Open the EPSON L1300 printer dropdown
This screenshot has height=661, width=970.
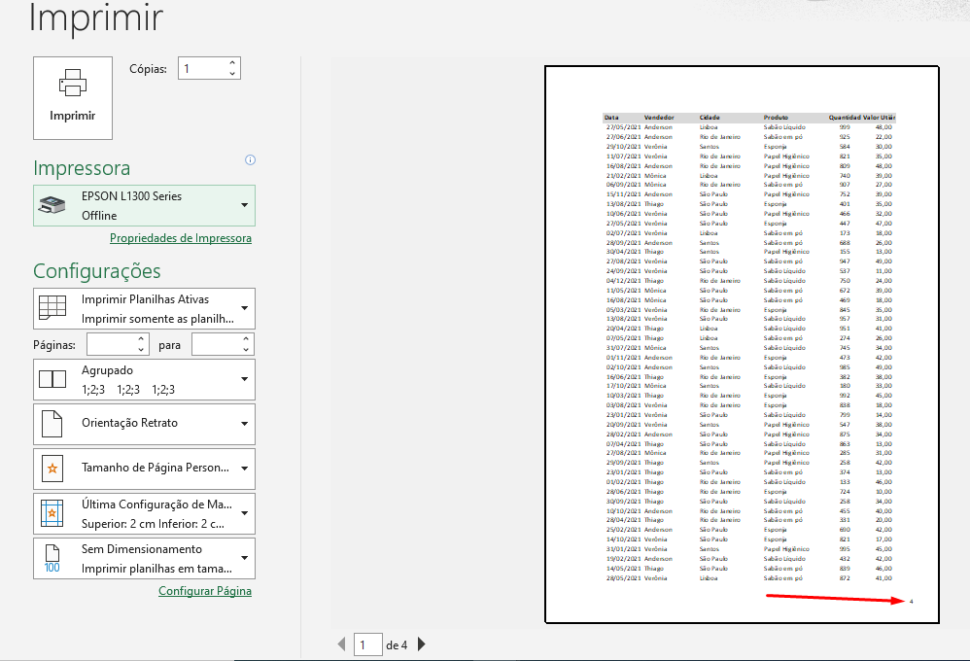pyautogui.click(x=243, y=205)
